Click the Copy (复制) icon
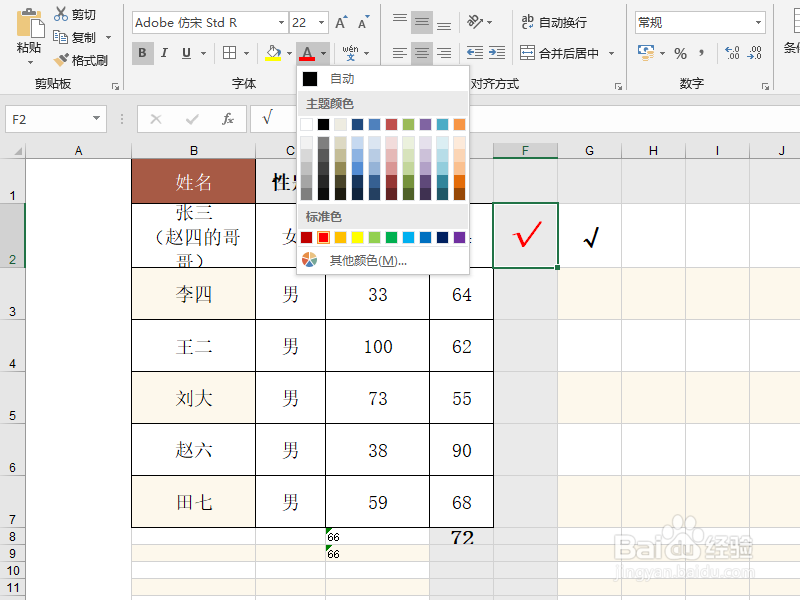The width and height of the screenshot is (800, 600). point(62,36)
